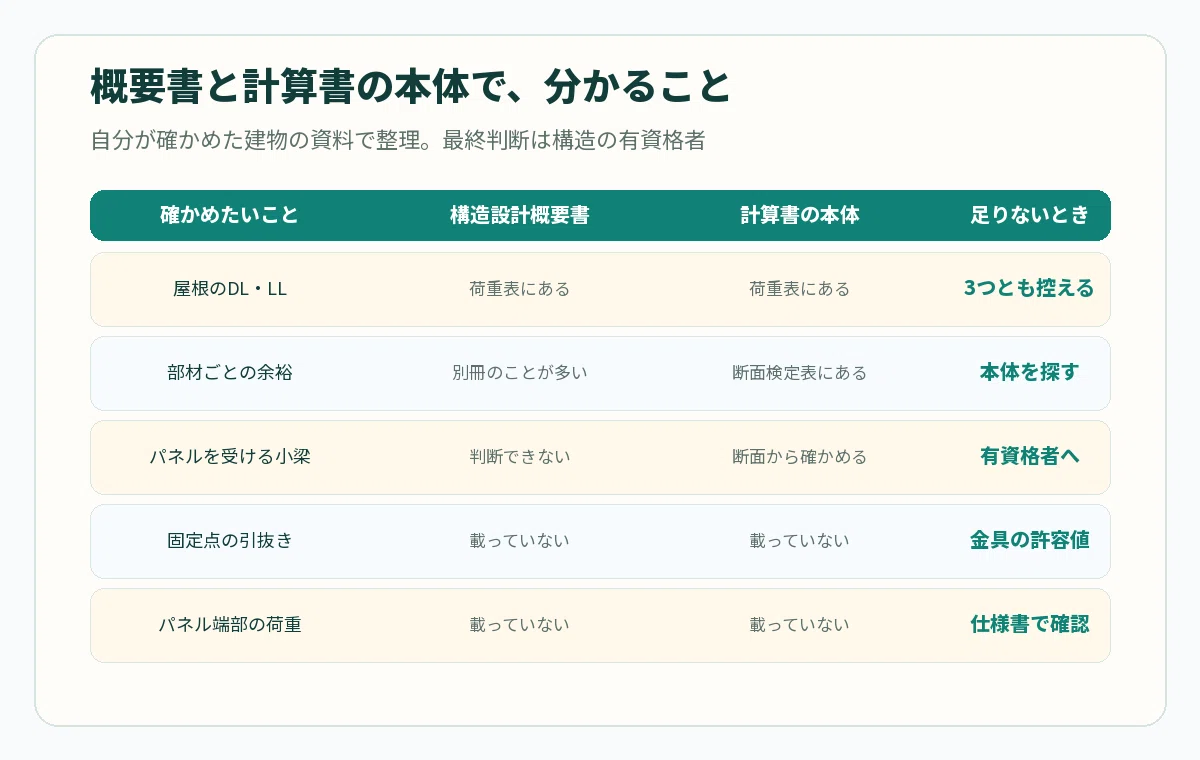Select the 部材ごとの余裕 row label
The image size is (1200, 760).
[x=229, y=373]
